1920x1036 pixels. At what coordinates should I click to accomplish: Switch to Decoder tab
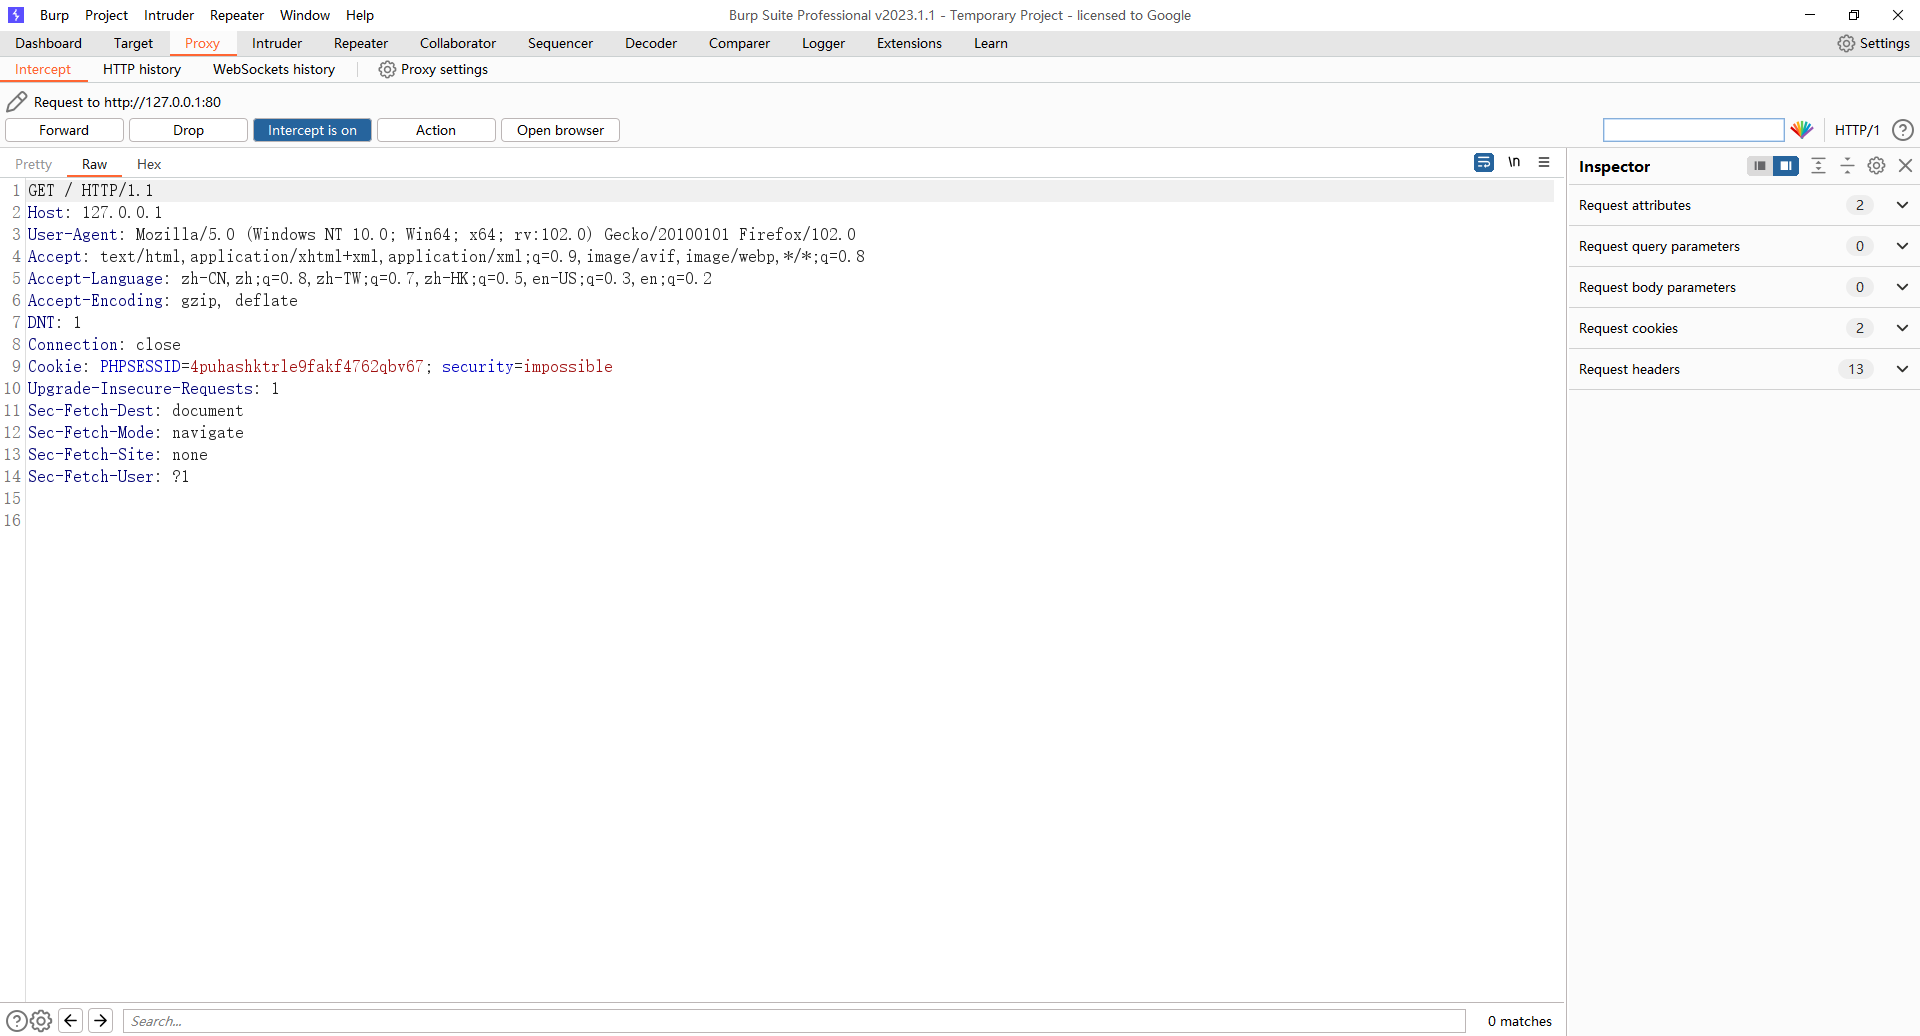[x=651, y=43]
